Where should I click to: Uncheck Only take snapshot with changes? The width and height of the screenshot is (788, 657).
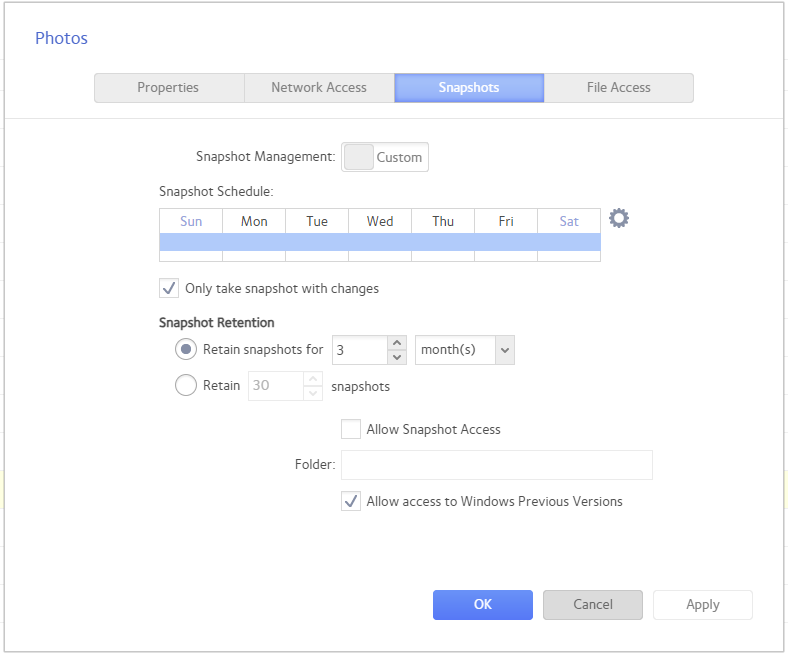point(169,289)
